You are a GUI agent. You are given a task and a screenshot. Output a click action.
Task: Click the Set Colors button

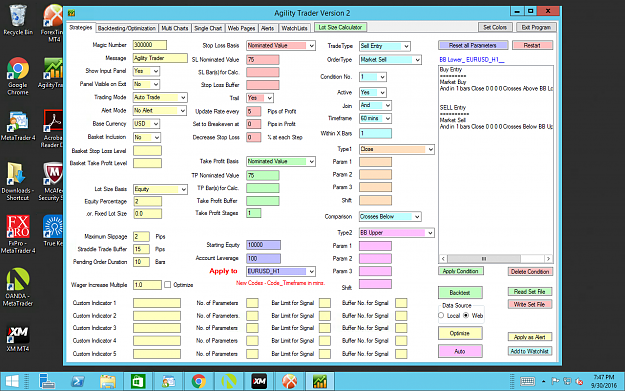coord(495,27)
